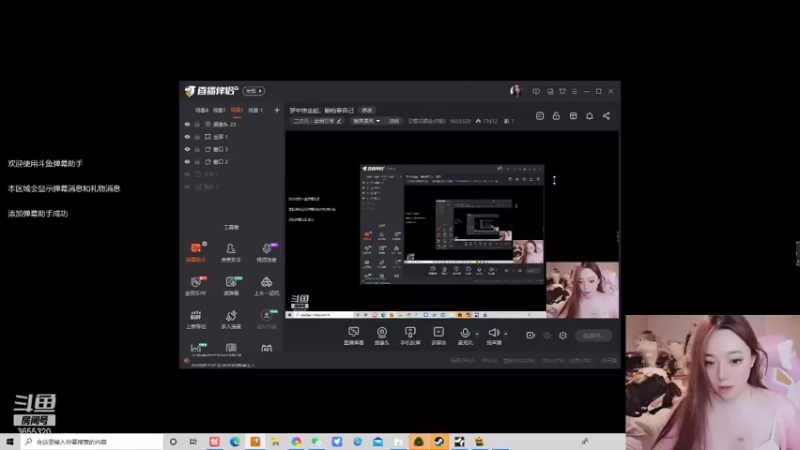Launch the 全民乐PK tool
The image size is (800, 450).
coord(195,286)
